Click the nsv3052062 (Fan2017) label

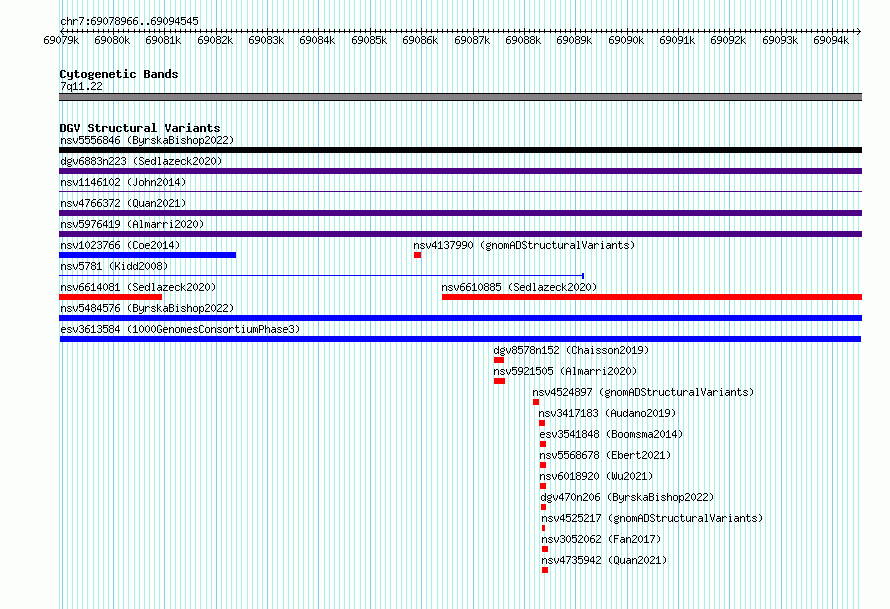click(601, 539)
